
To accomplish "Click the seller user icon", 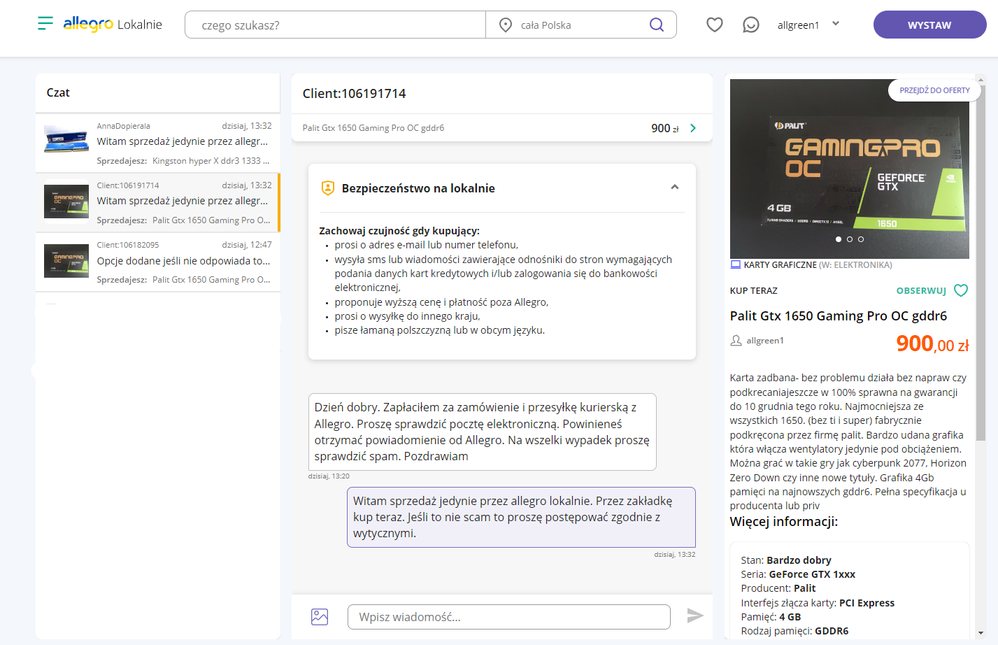I will click(736, 341).
